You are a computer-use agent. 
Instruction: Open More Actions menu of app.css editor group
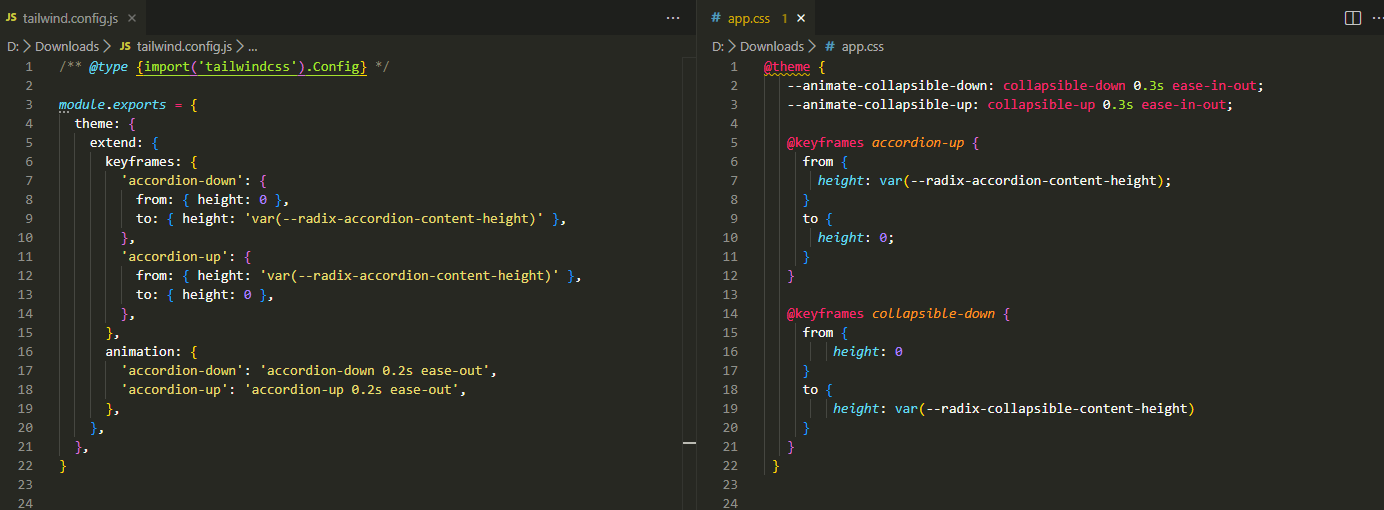(x=1379, y=18)
